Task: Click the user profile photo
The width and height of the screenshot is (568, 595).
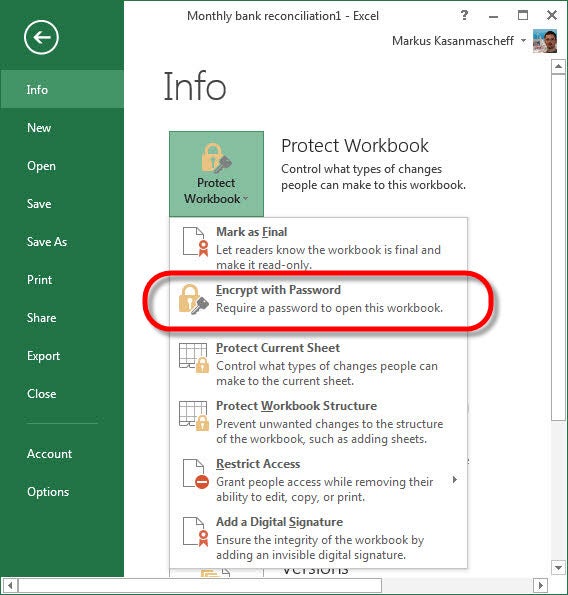Action: 545,41
